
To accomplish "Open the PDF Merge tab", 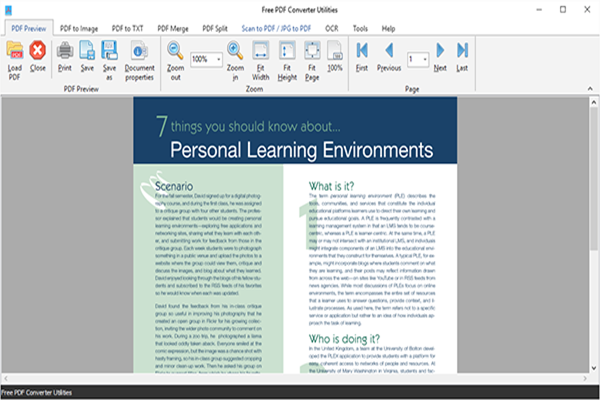I will [x=174, y=27].
